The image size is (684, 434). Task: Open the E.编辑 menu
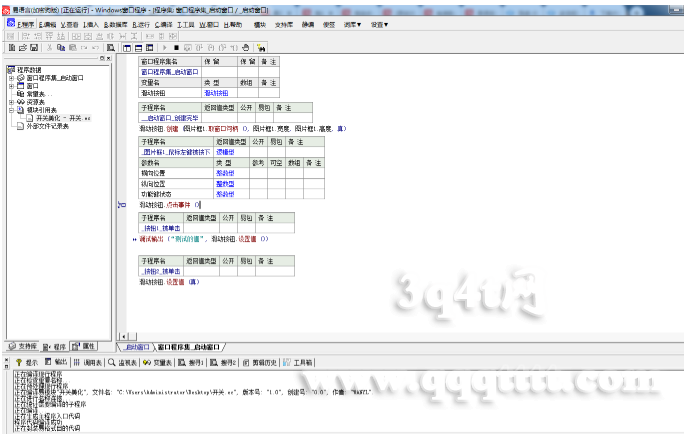(x=48, y=25)
